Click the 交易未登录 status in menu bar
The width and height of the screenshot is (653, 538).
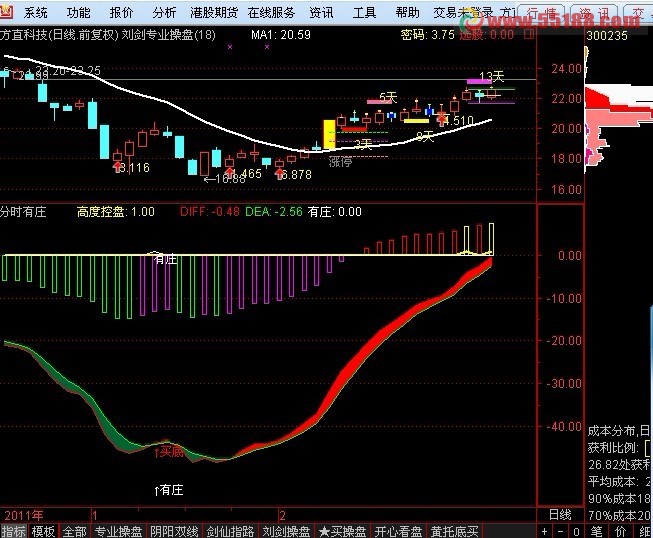463,13
